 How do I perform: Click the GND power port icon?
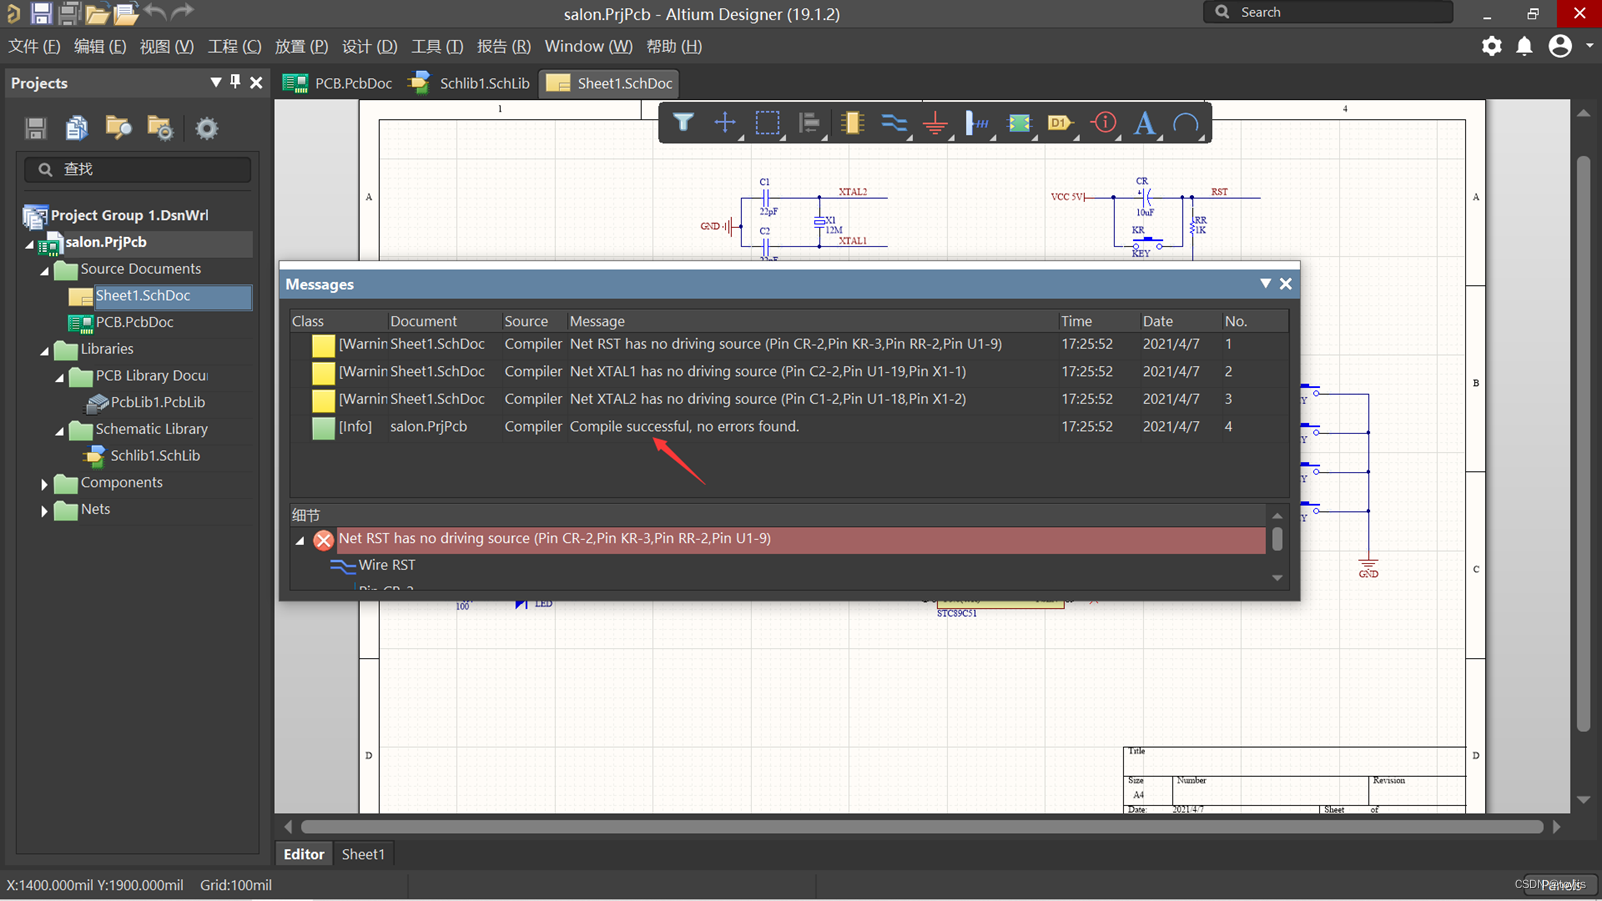tap(935, 123)
